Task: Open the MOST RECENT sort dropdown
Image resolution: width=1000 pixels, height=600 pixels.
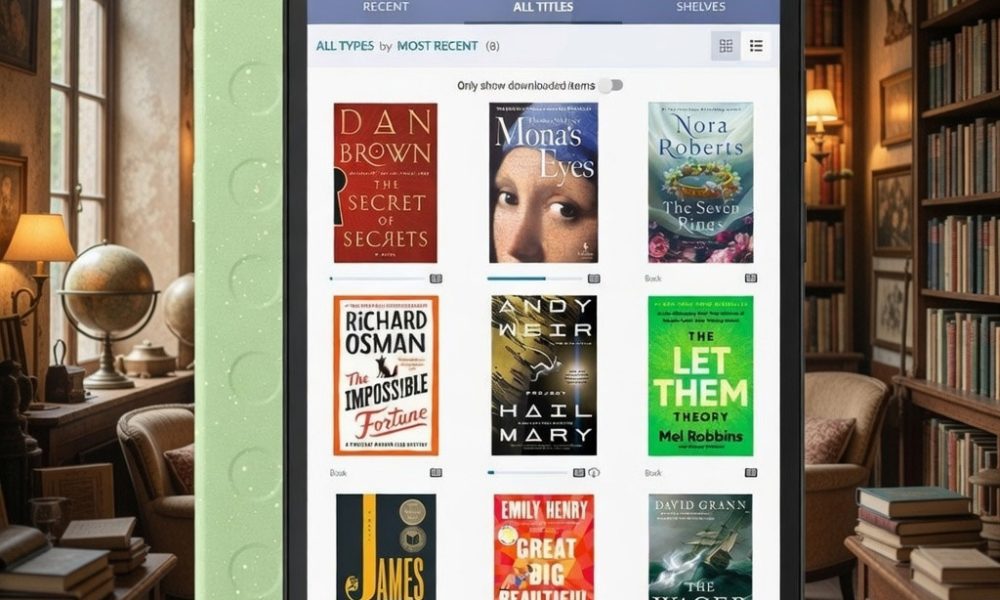Action: click(438, 46)
